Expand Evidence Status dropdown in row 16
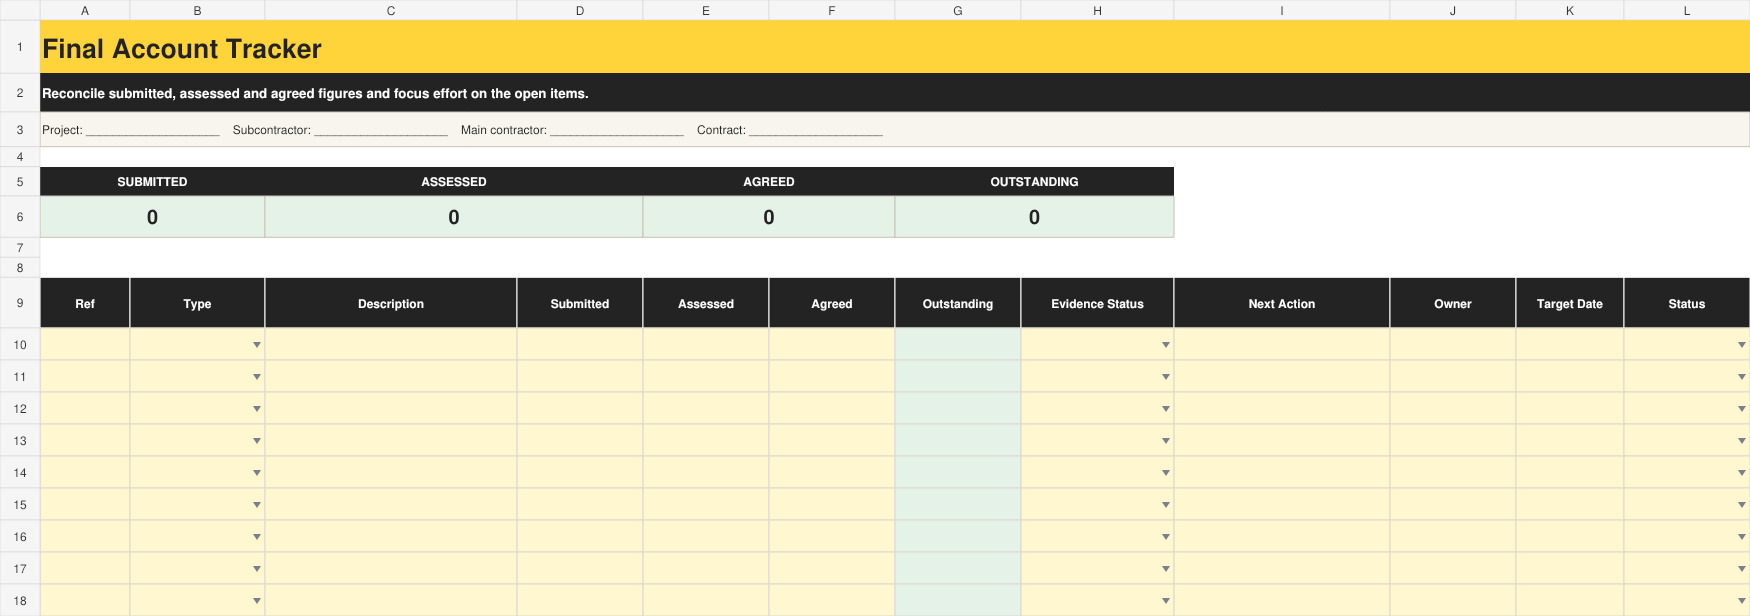The image size is (1750, 616). (1166, 537)
